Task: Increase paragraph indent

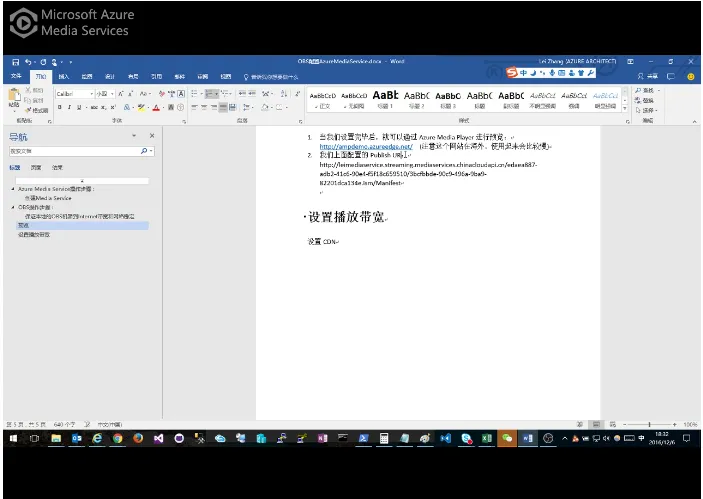Action: [x=252, y=94]
